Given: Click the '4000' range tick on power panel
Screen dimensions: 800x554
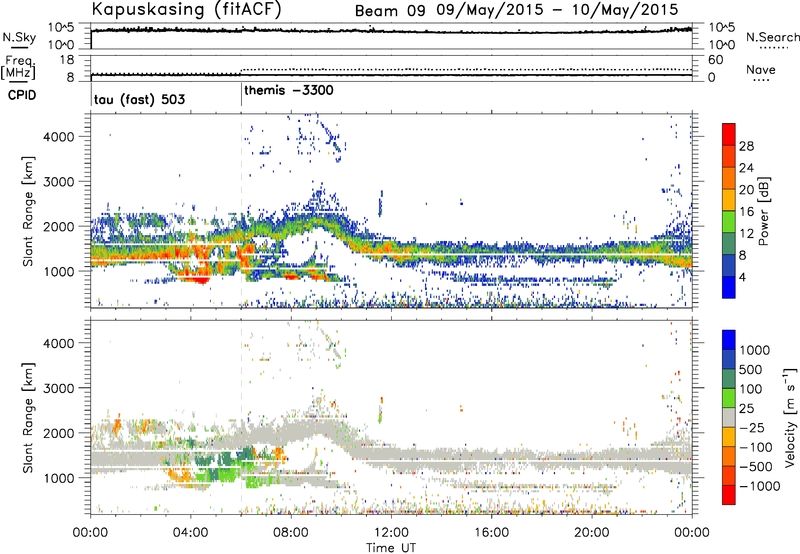Looking at the screenshot, I should coord(58,137).
